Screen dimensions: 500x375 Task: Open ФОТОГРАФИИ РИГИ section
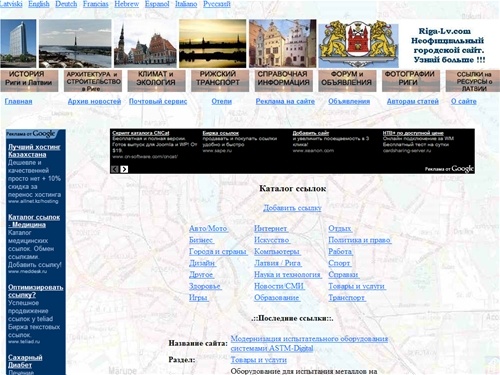click(411, 81)
